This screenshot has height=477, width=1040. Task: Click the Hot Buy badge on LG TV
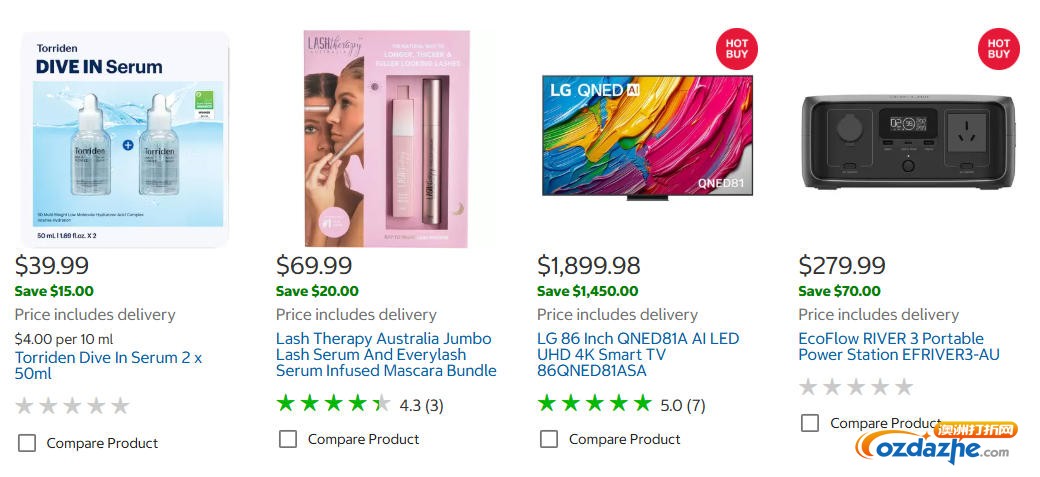(x=736, y=48)
